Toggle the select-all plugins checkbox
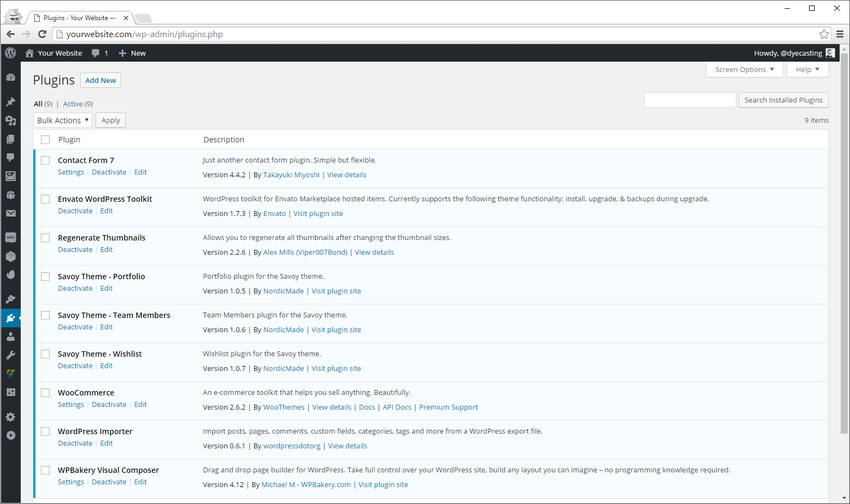Screen dimensions: 850x504 (46, 140)
